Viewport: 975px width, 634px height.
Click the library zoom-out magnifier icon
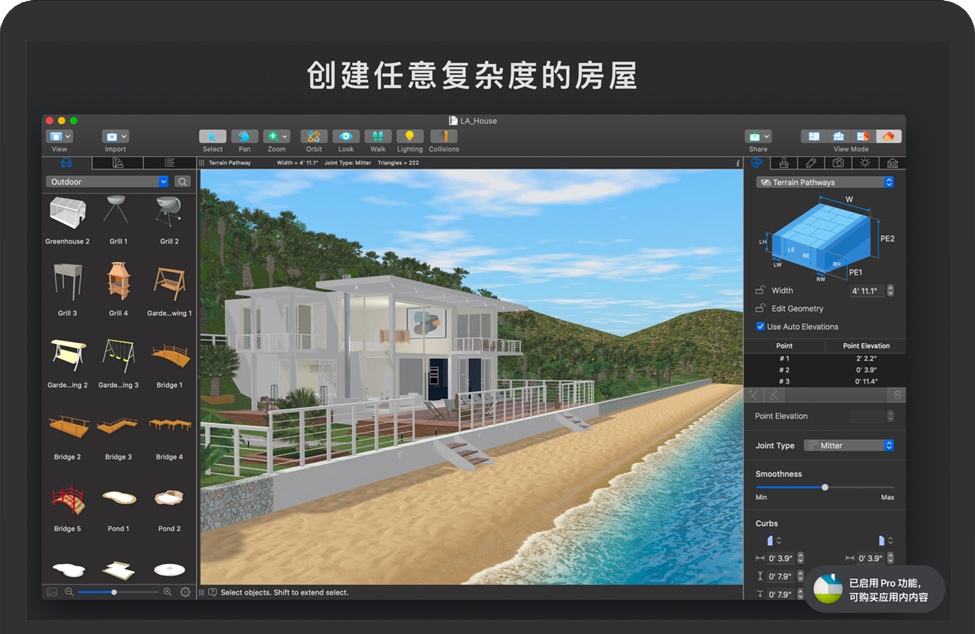(69, 592)
